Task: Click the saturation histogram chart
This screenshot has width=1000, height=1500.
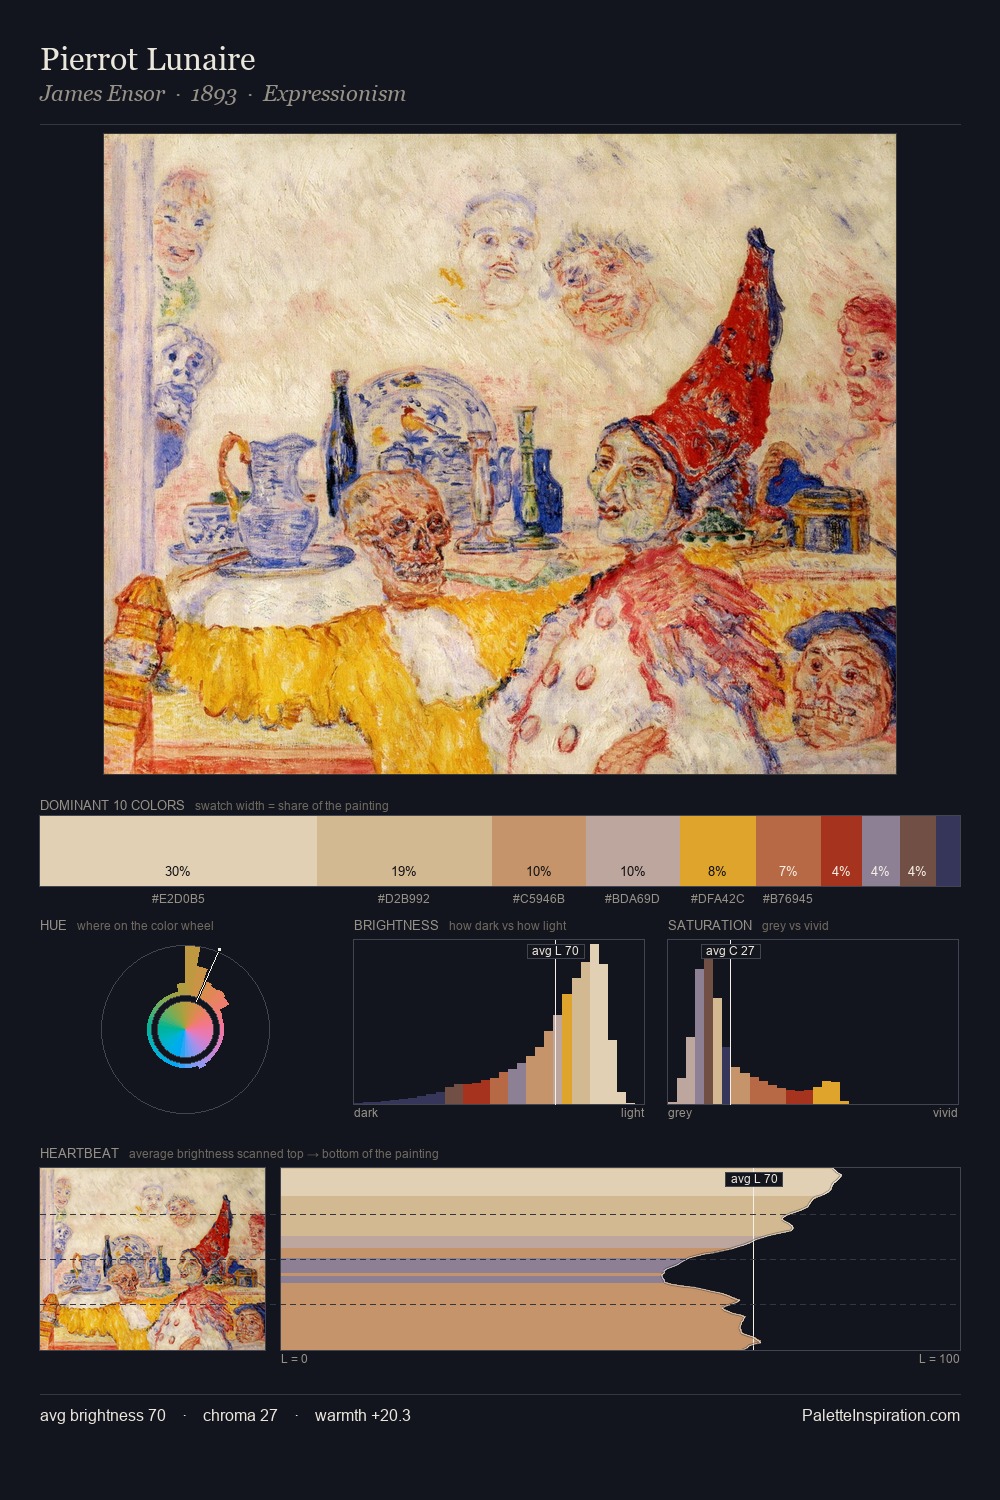Action: tap(813, 1022)
